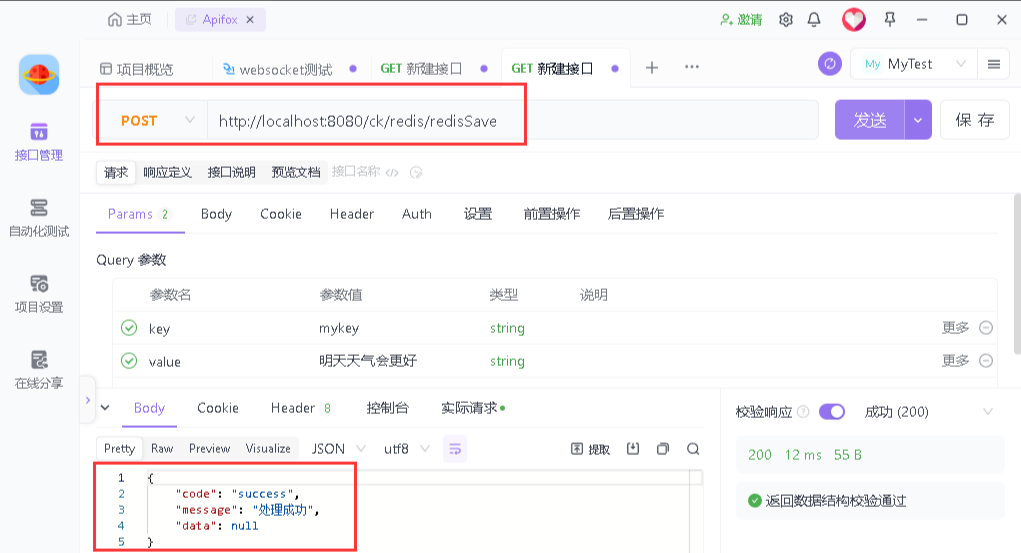The height and width of the screenshot is (553, 1021).
Task: Click the purple sync refresh icon
Action: click(830, 64)
